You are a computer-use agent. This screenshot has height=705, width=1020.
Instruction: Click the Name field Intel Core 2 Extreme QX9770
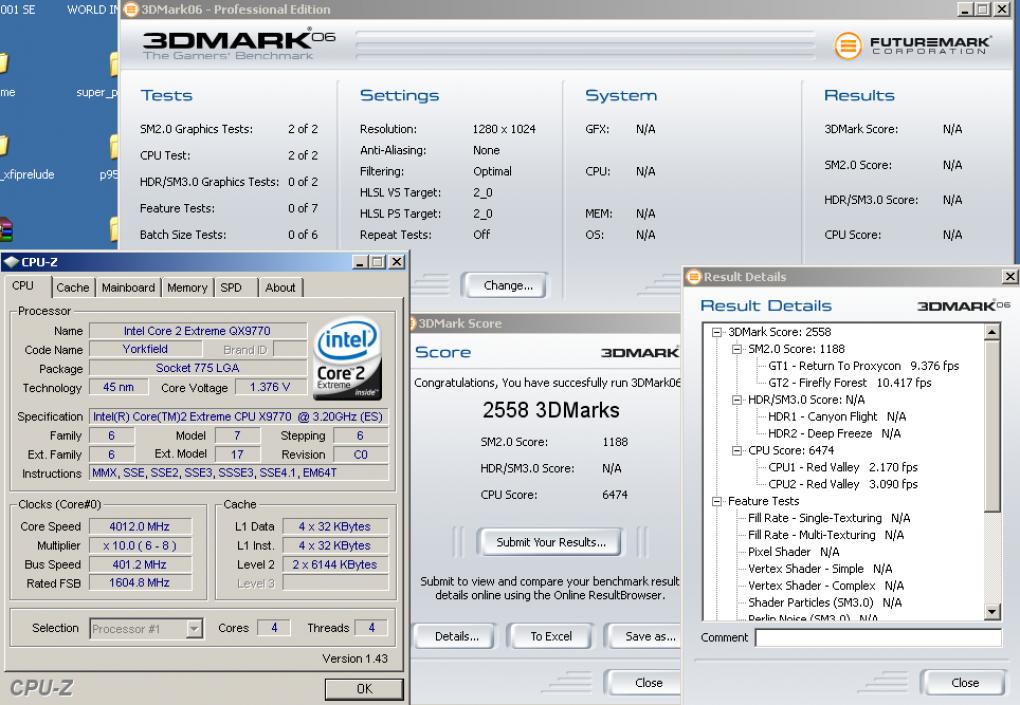(198, 331)
